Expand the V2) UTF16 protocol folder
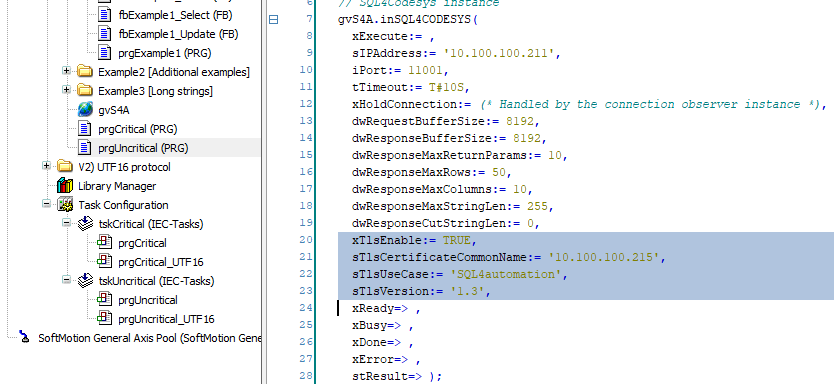 (x=46, y=166)
